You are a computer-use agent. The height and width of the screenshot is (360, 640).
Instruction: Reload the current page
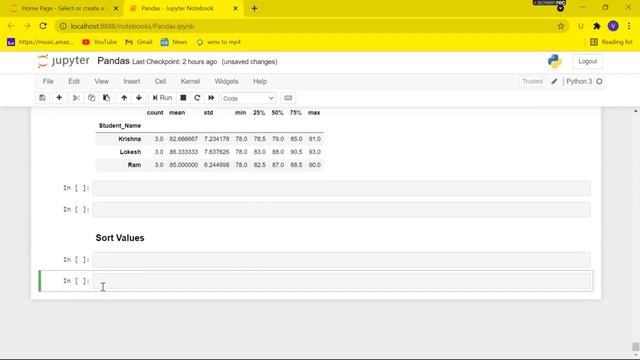(43, 26)
